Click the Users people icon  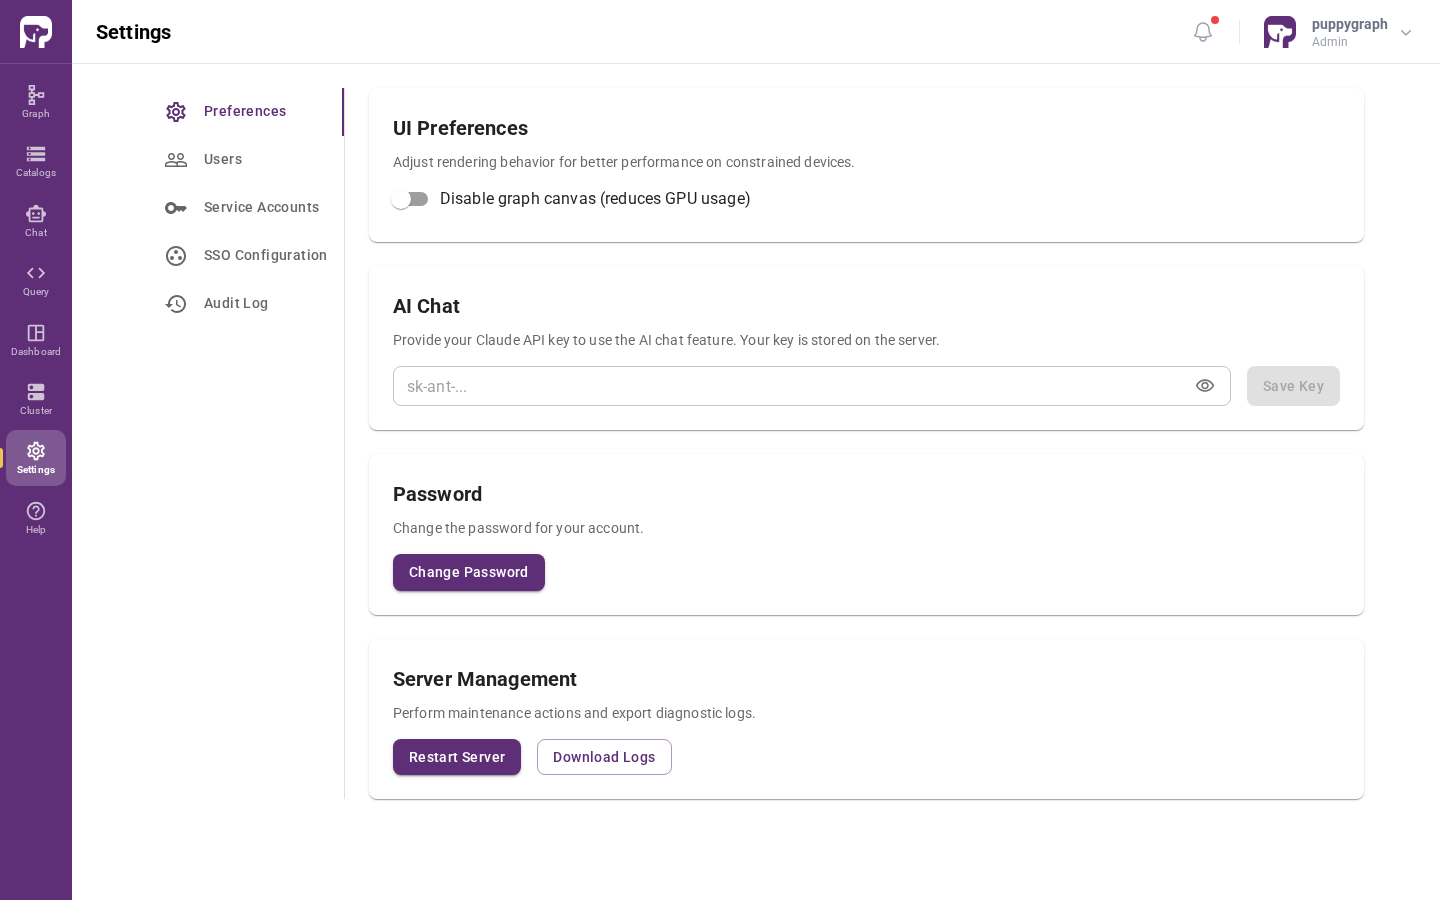click(x=176, y=160)
